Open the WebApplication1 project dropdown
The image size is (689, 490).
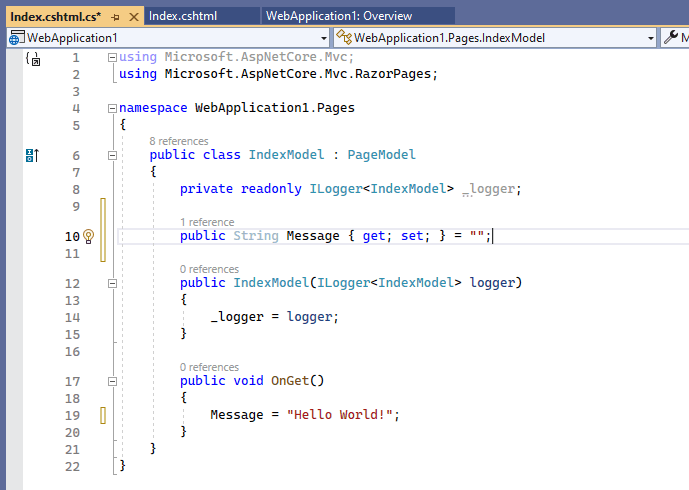coord(325,38)
